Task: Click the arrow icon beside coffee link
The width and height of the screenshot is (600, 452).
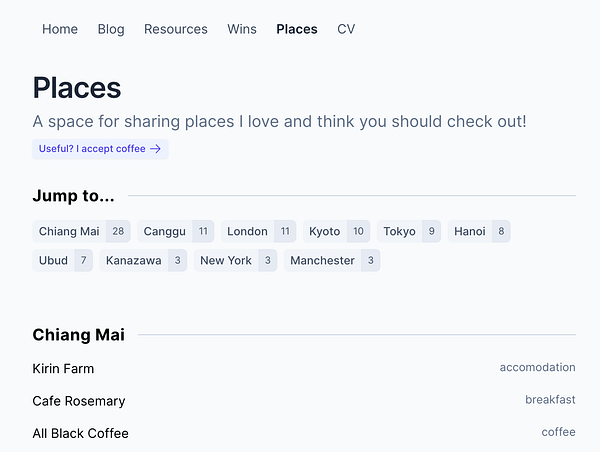Action: pyautogui.click(x=156, y=149)
